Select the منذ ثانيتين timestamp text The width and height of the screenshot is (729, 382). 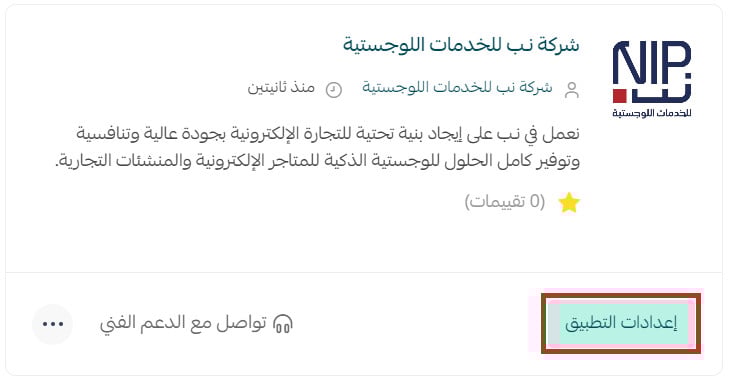click(281, 87)
